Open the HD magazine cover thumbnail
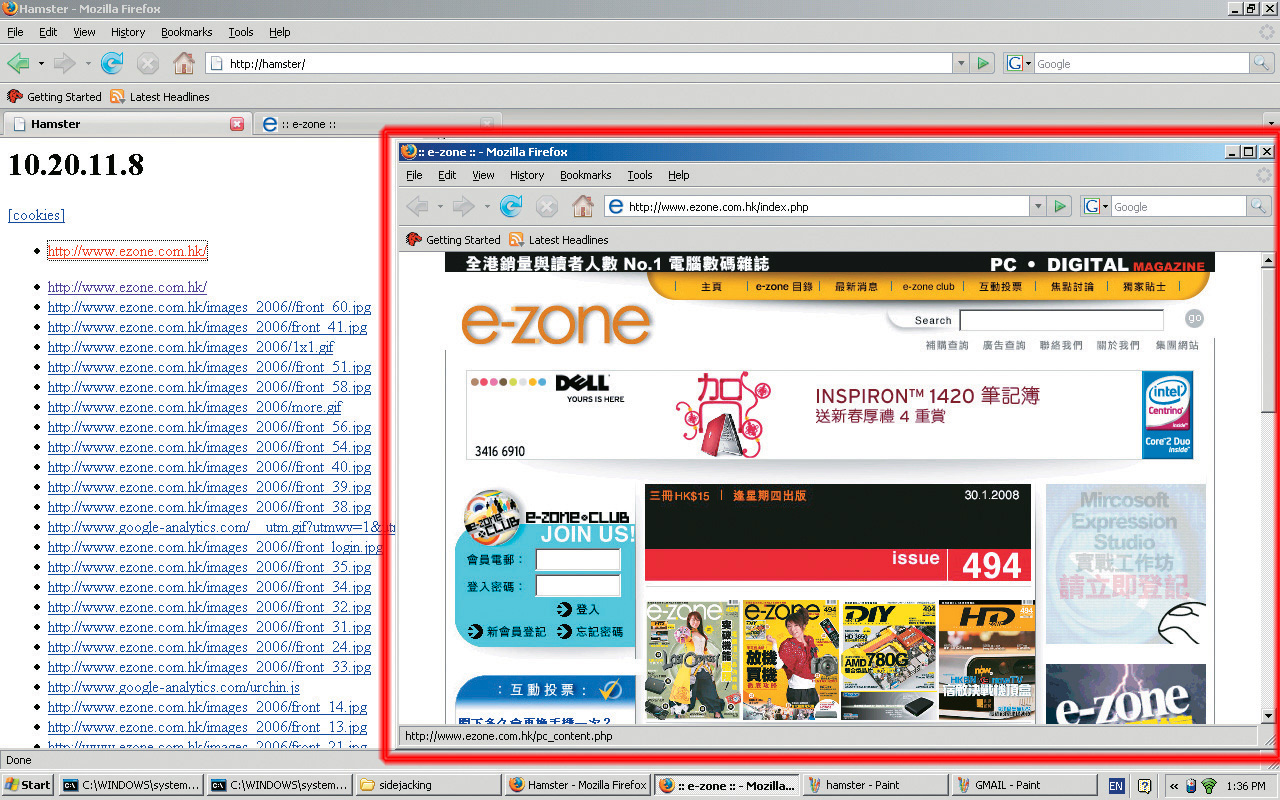1280x800 pixels. coord(987,660)
